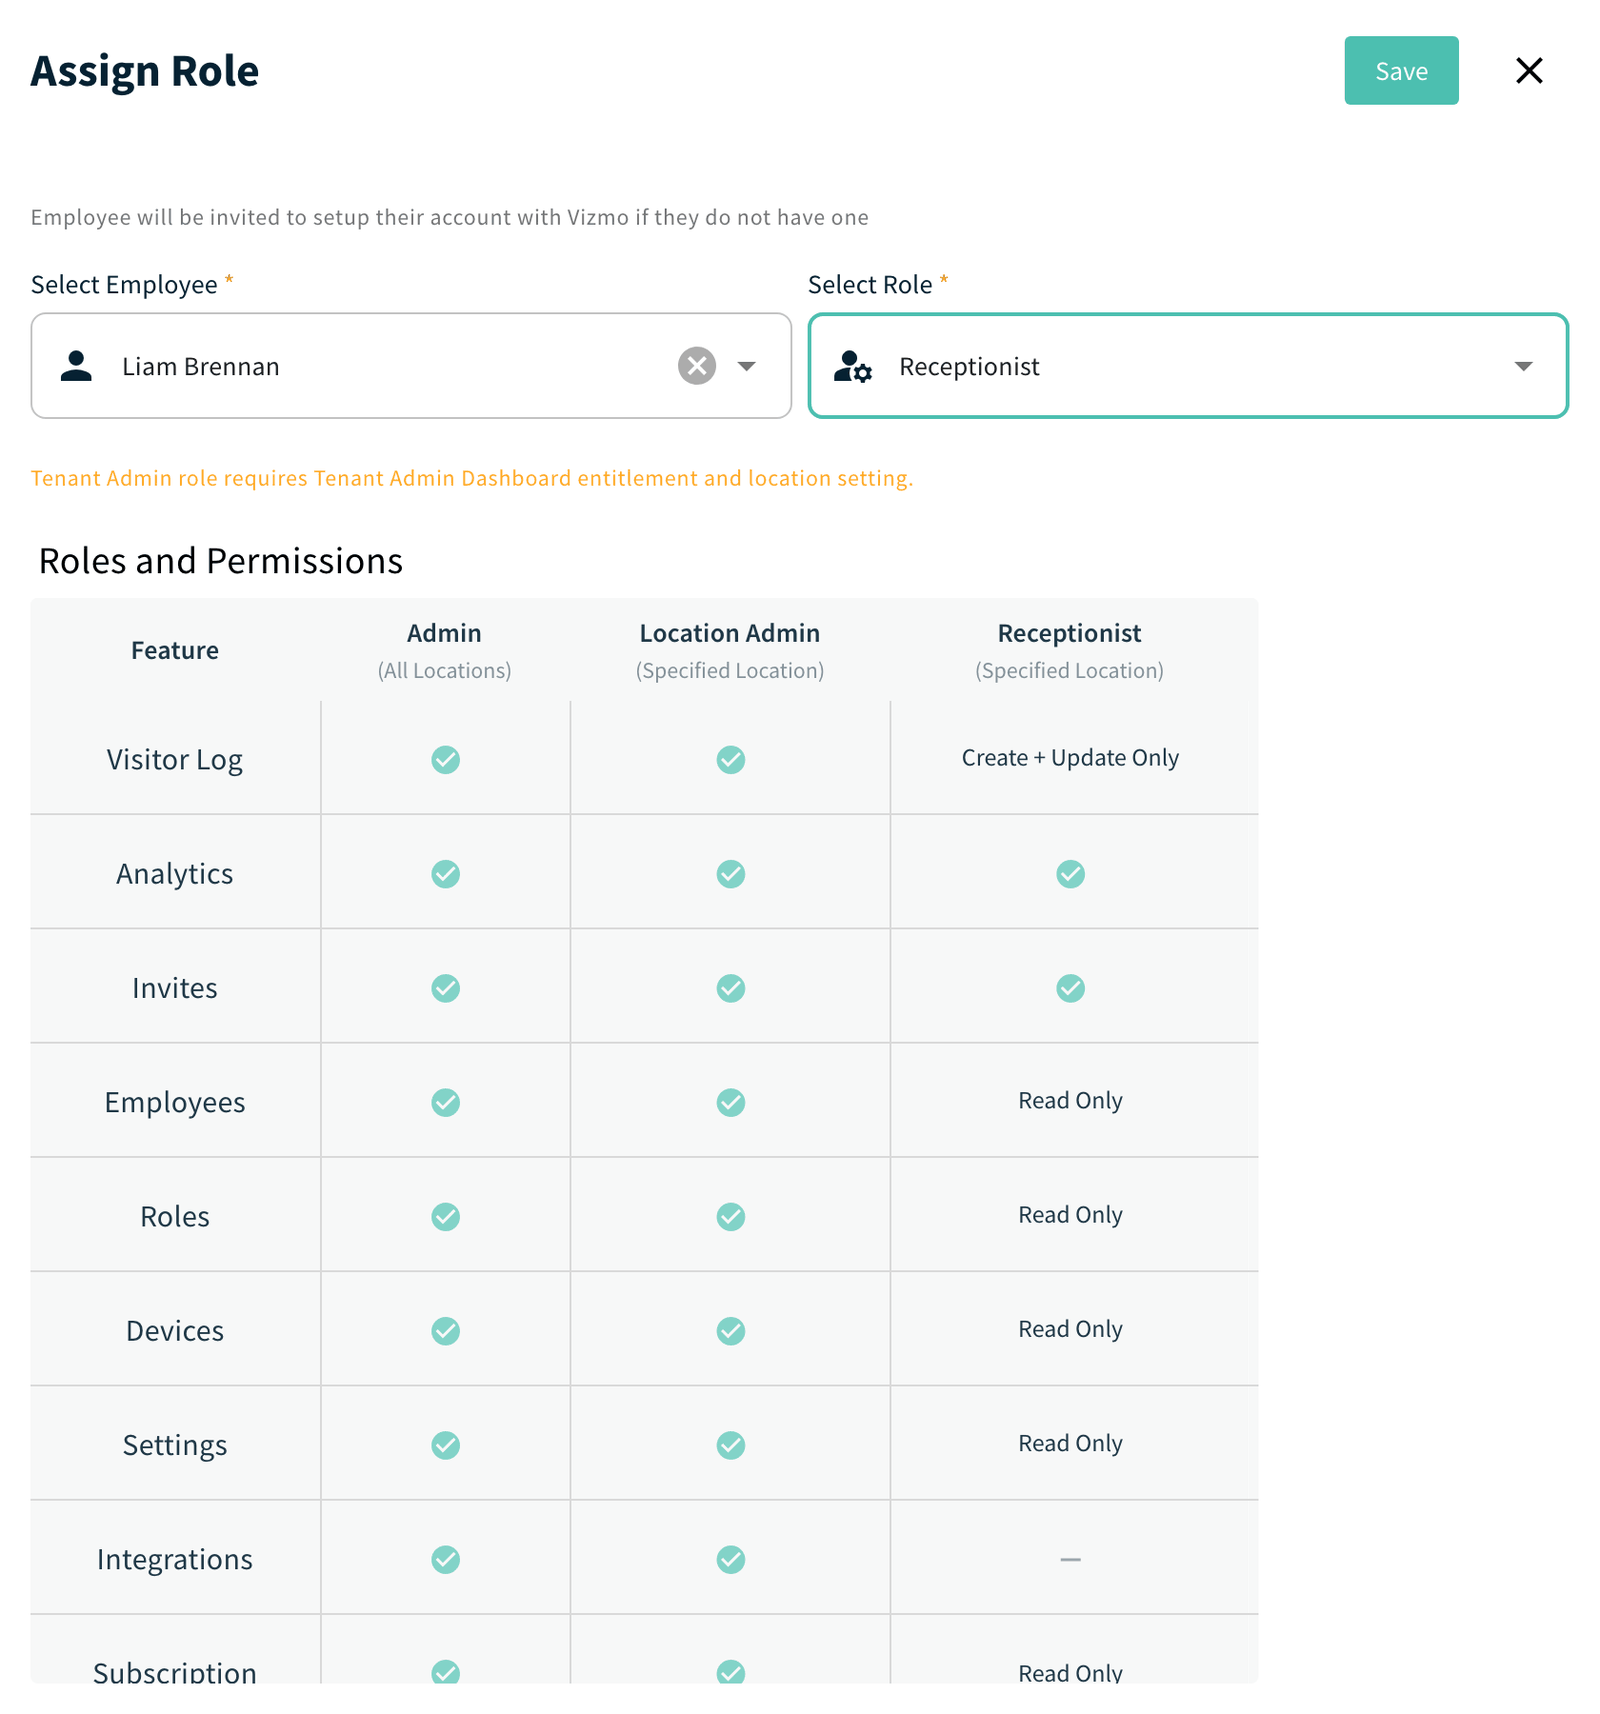Image resolution: width=1600 pixels, height=1714 pixels.
Task: Click the role gear-person icon
Action: pos(853,366)
